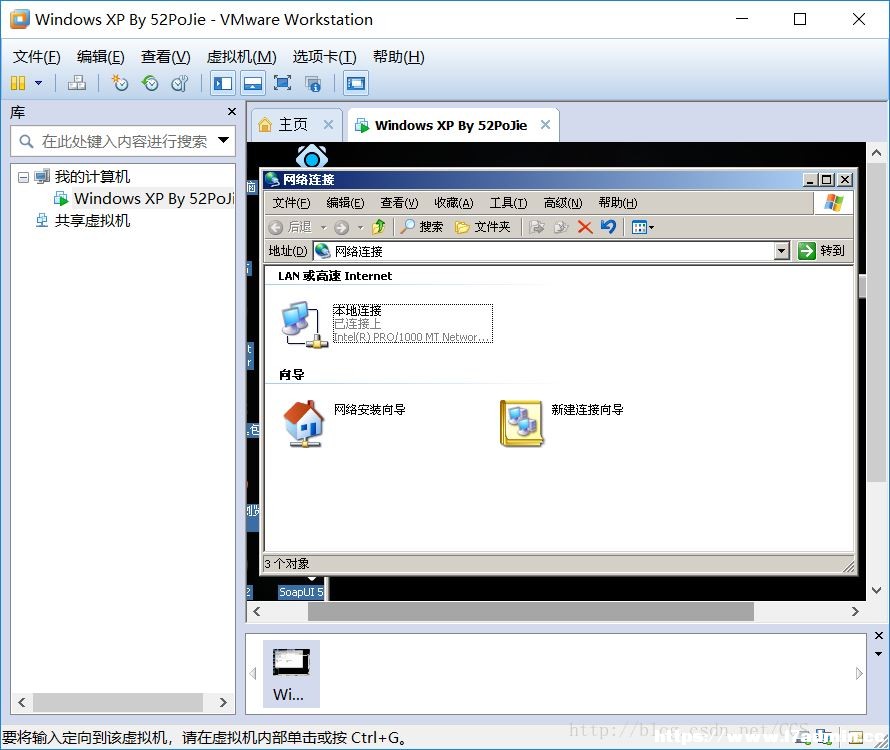Viewport: 890px width, 750px height.
Task: Click the 3 个对象 status bar text
Action: (287, 563)
